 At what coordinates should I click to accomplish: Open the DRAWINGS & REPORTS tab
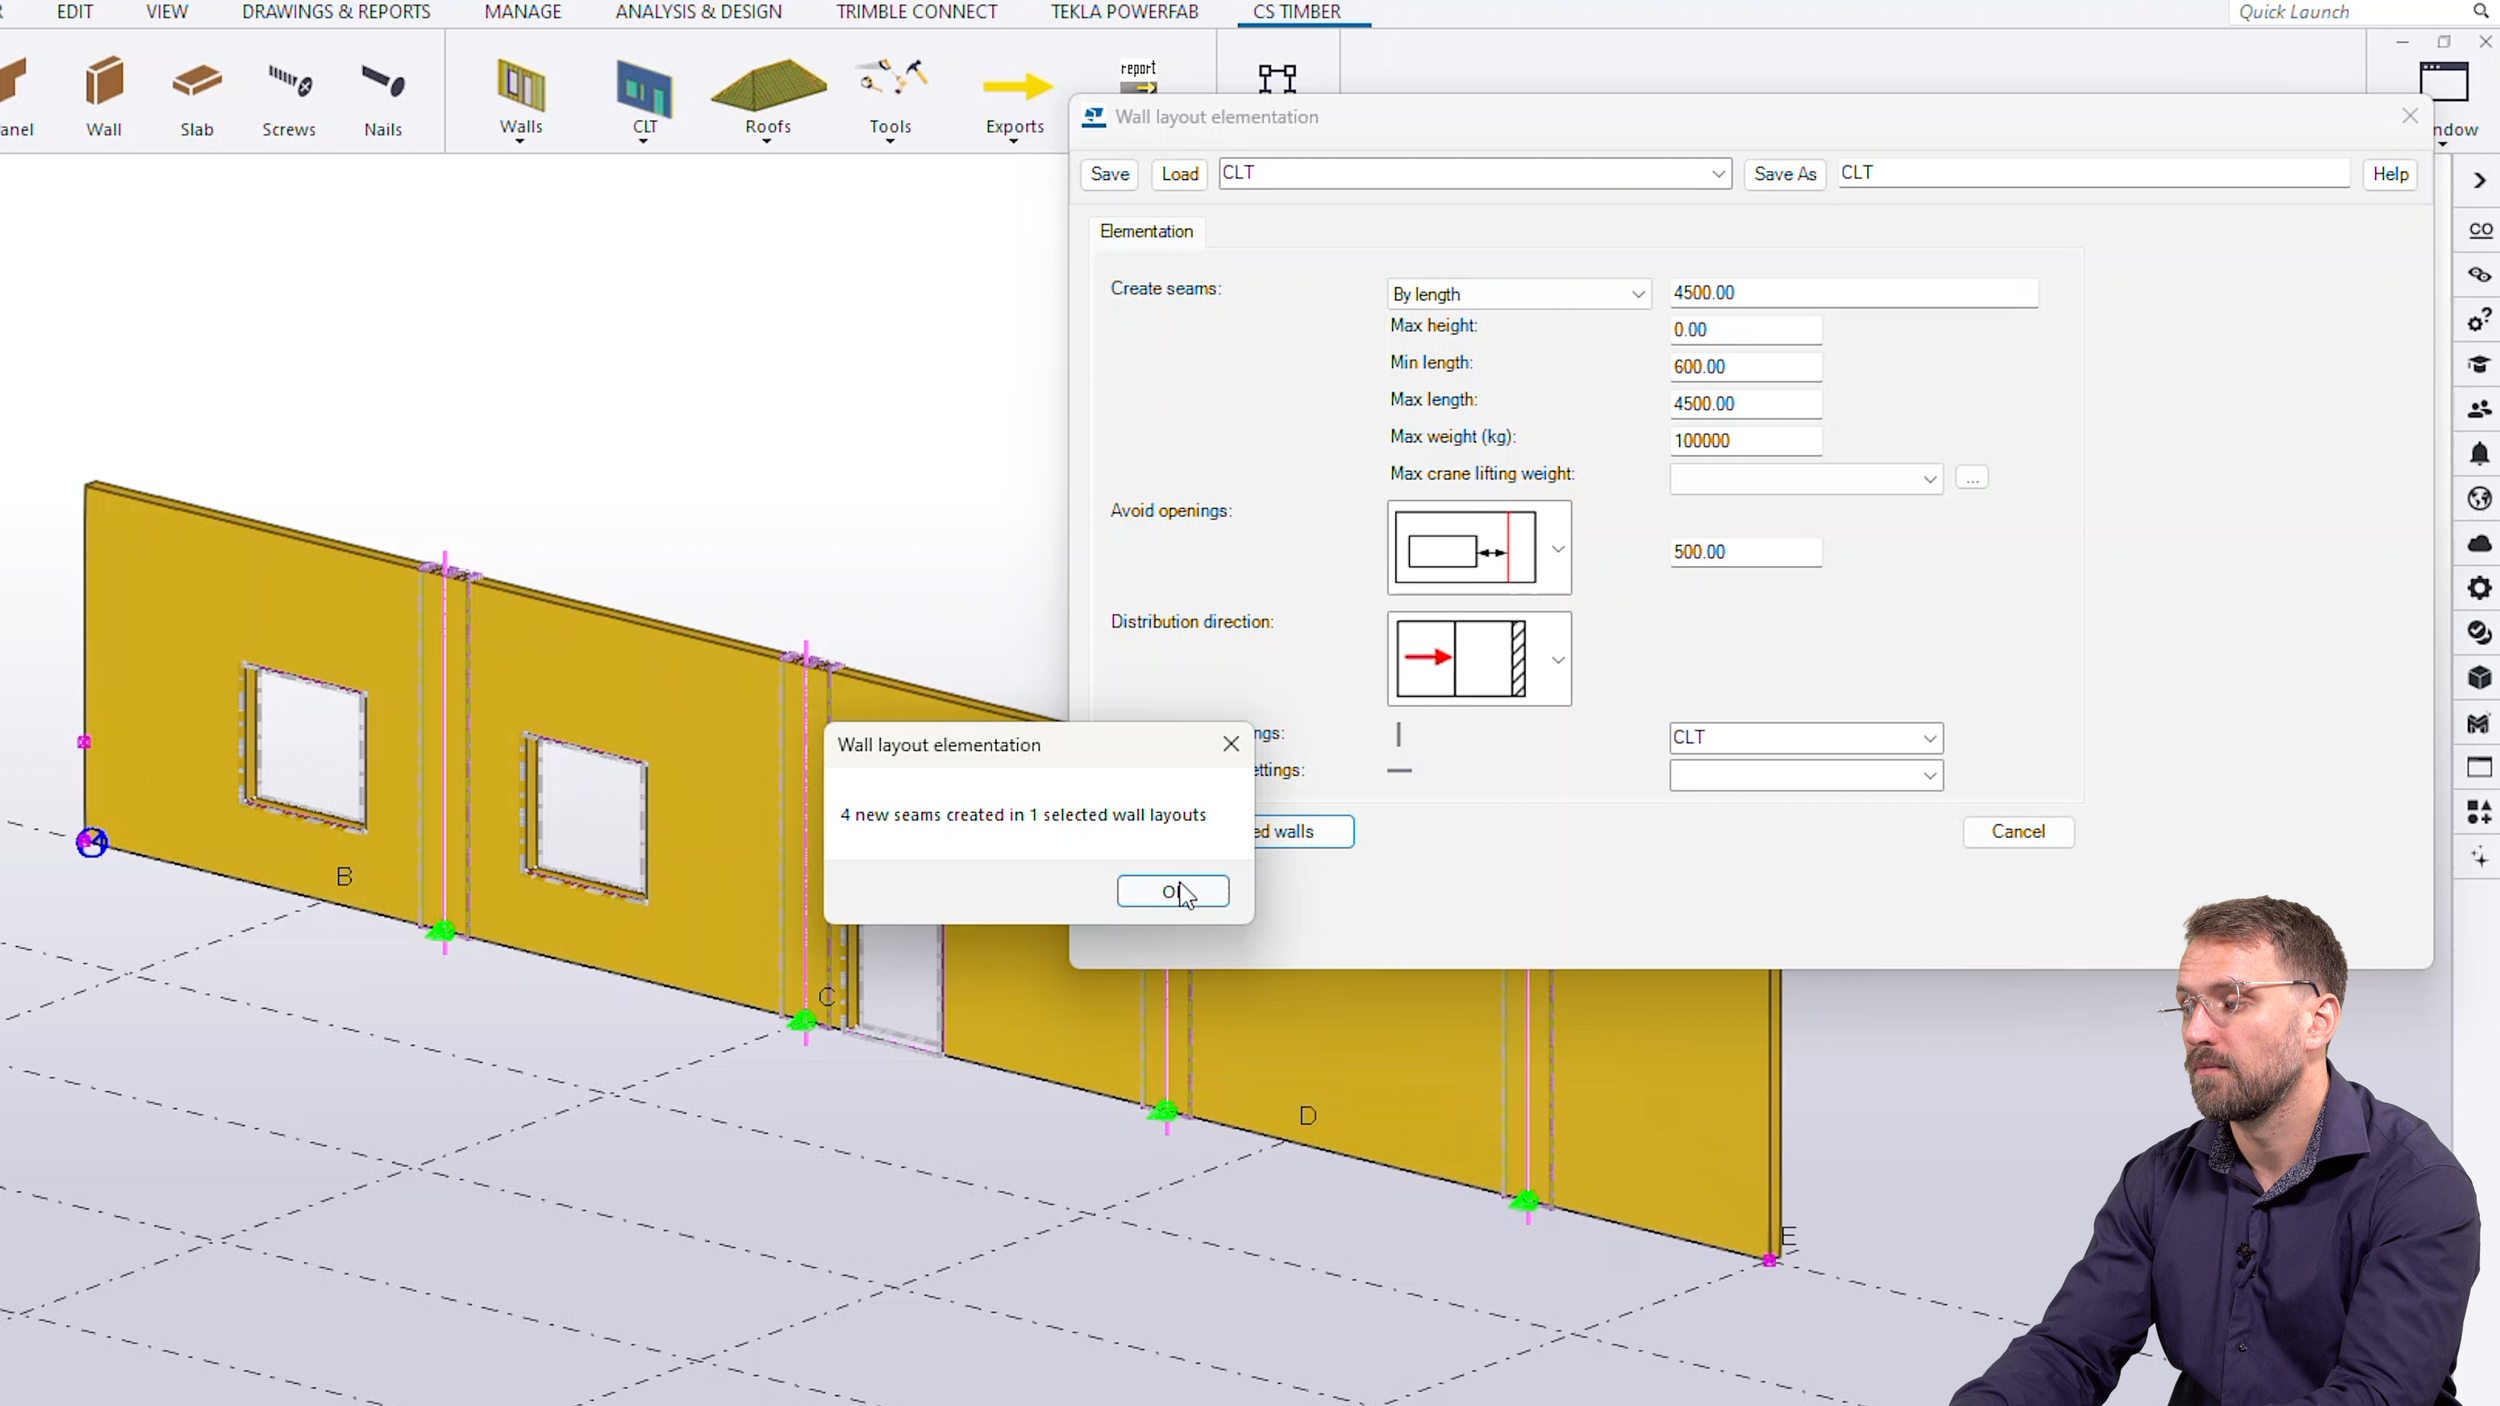[336, 12]
